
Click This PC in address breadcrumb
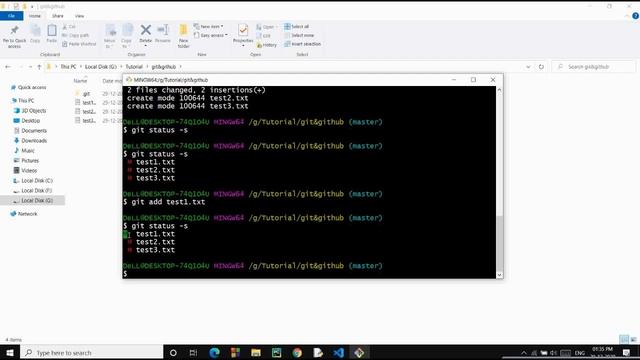tap(68, 67)
